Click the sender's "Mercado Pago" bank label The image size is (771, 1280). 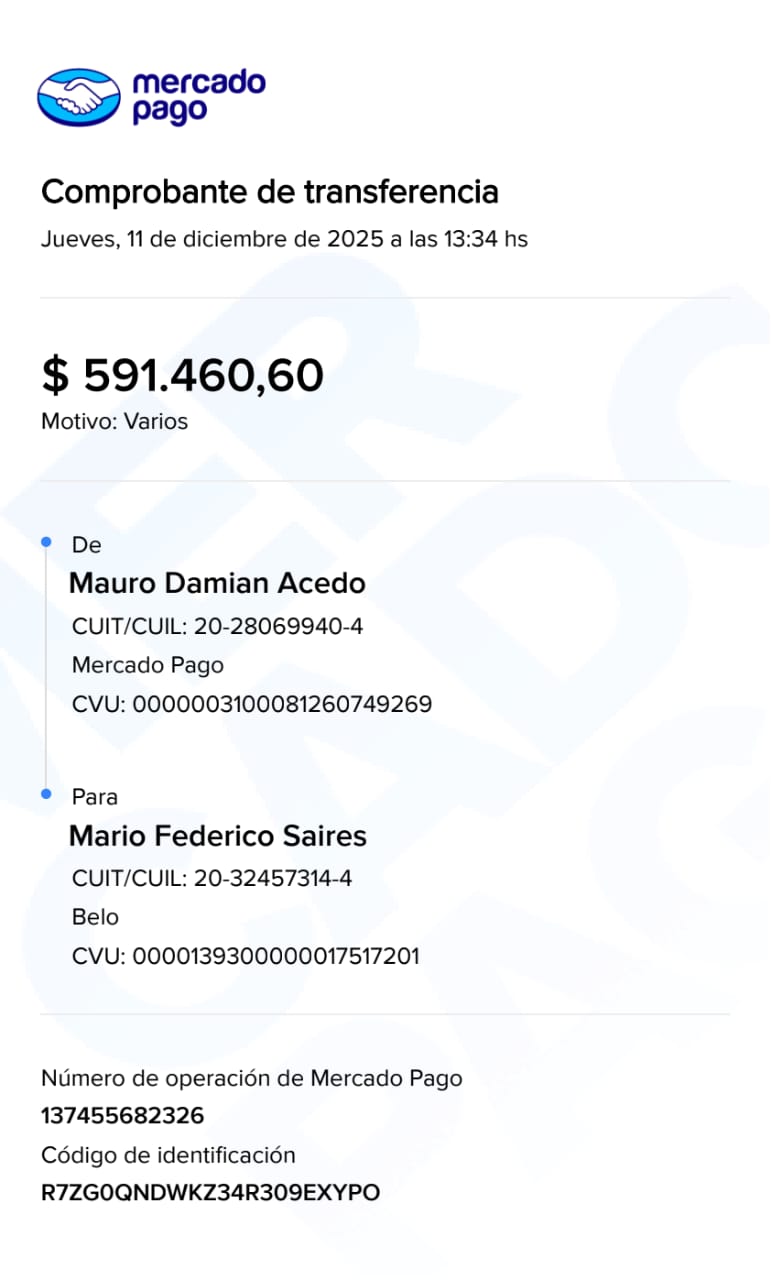[148, 665]
